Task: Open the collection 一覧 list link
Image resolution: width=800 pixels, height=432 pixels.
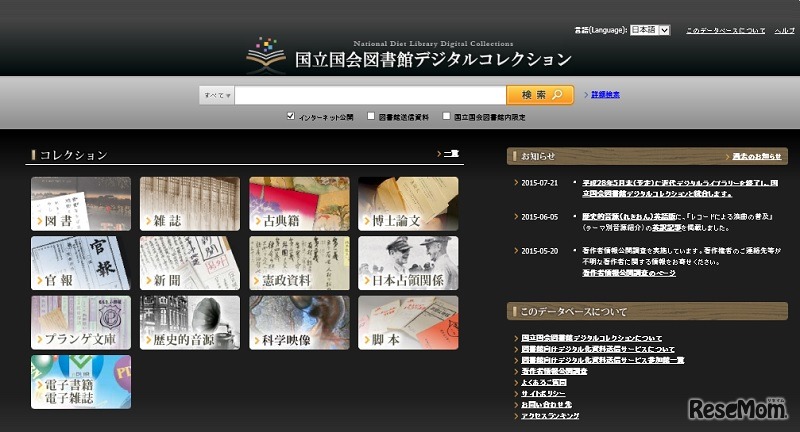Action: [x=451, y=154]
